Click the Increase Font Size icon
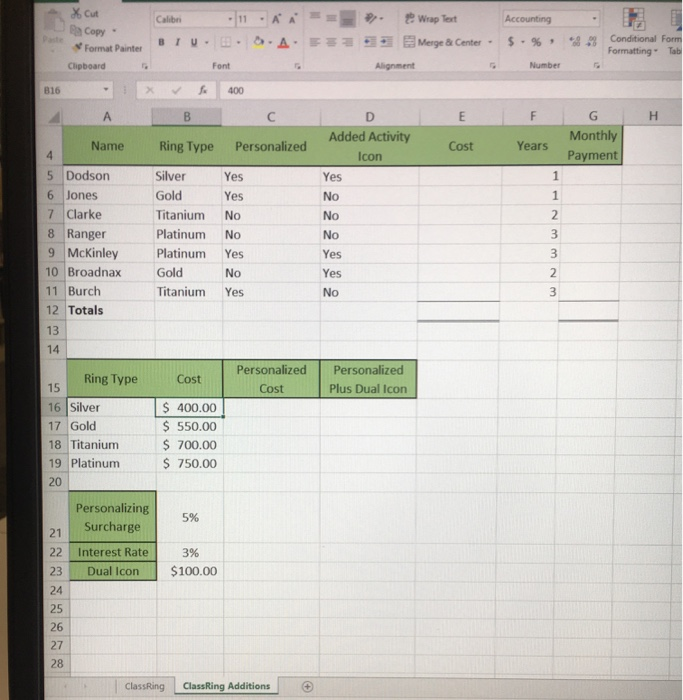 click(x=277, y=19)
